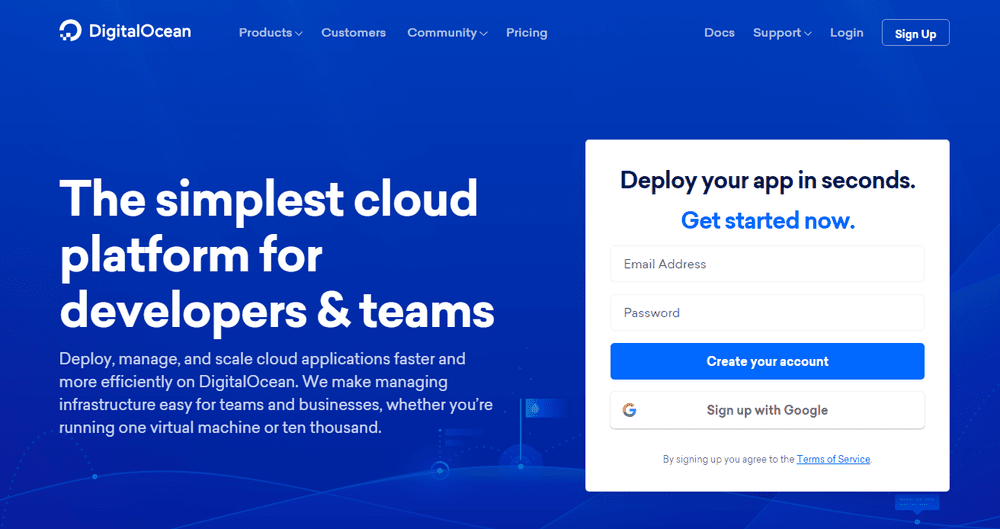Click the headline 'The simplest cloud platform'
This screenshot has width=1000, height=529.
point(277,256)
